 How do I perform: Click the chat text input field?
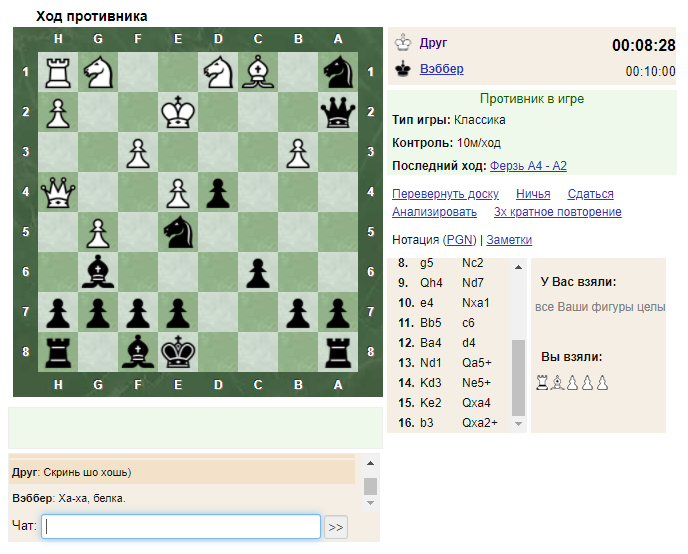click(182, 527)
